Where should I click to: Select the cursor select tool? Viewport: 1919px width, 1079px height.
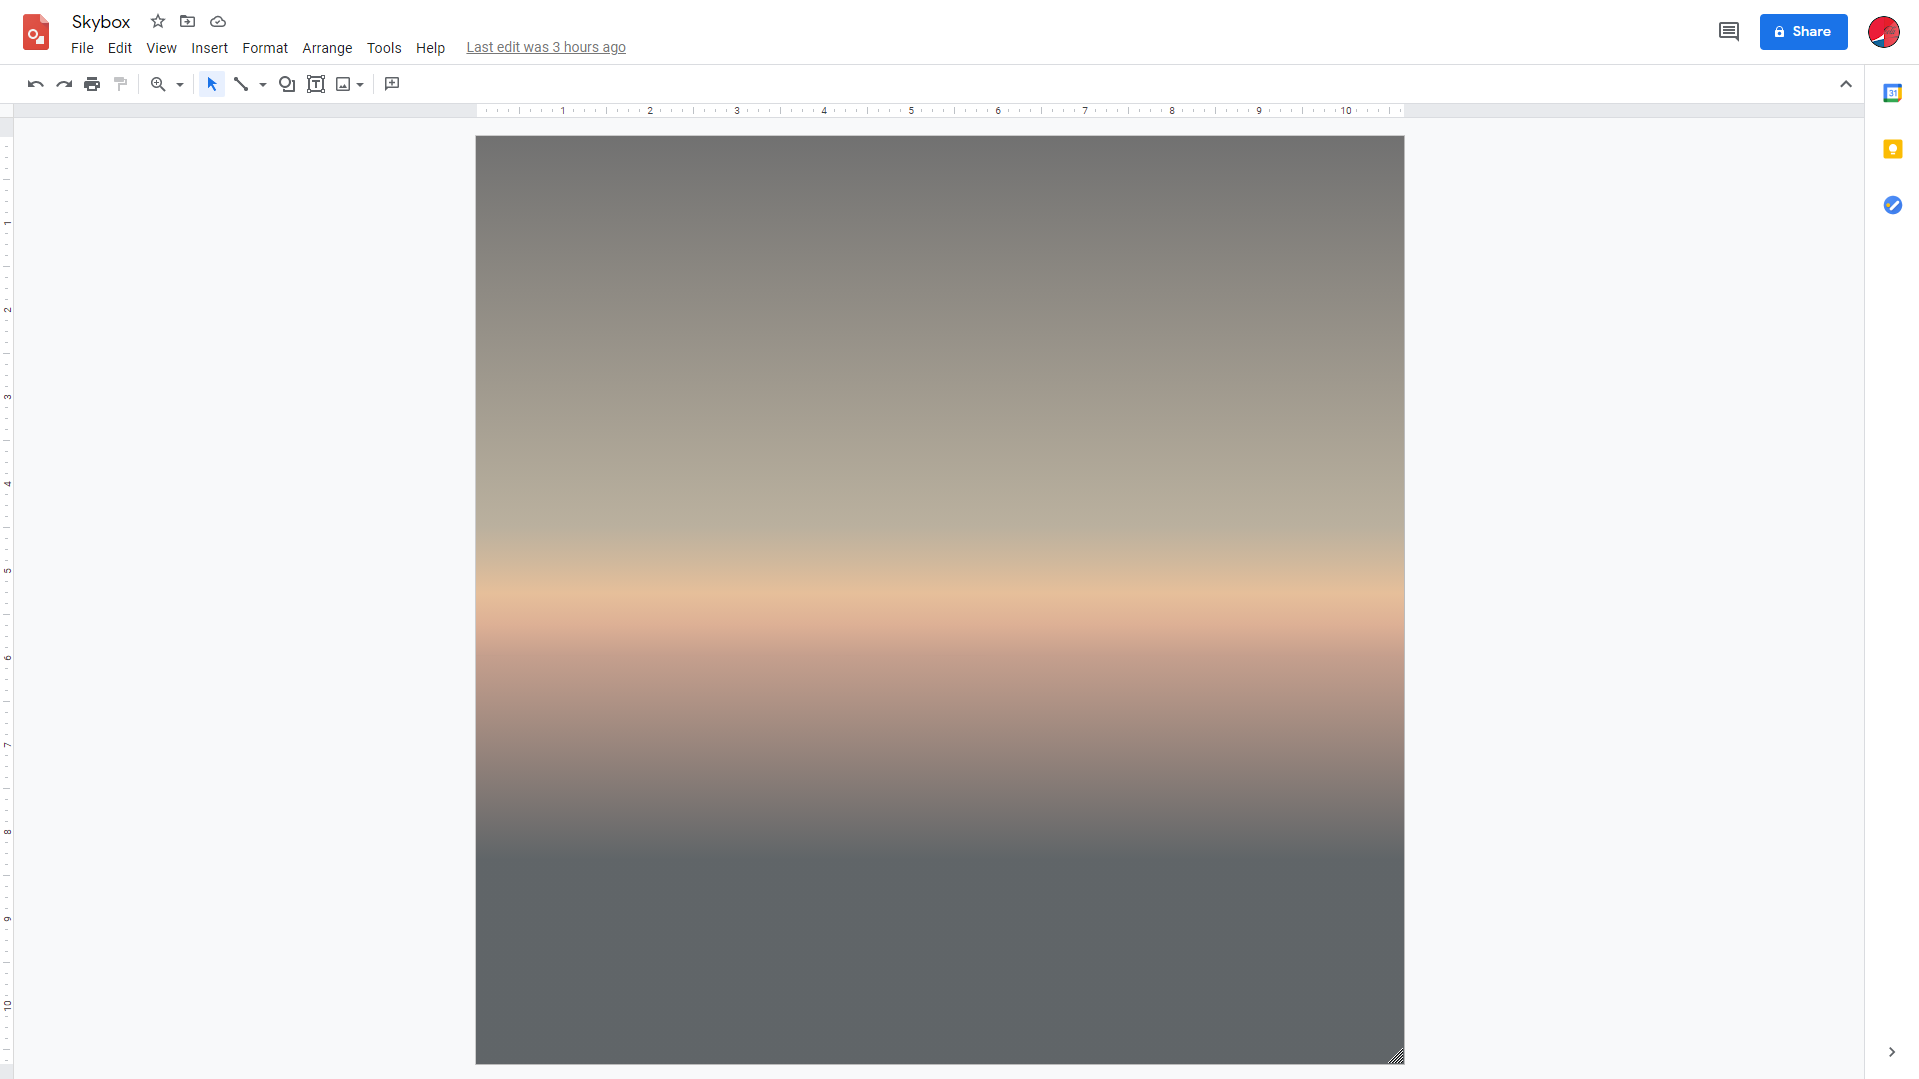(210, 84)
